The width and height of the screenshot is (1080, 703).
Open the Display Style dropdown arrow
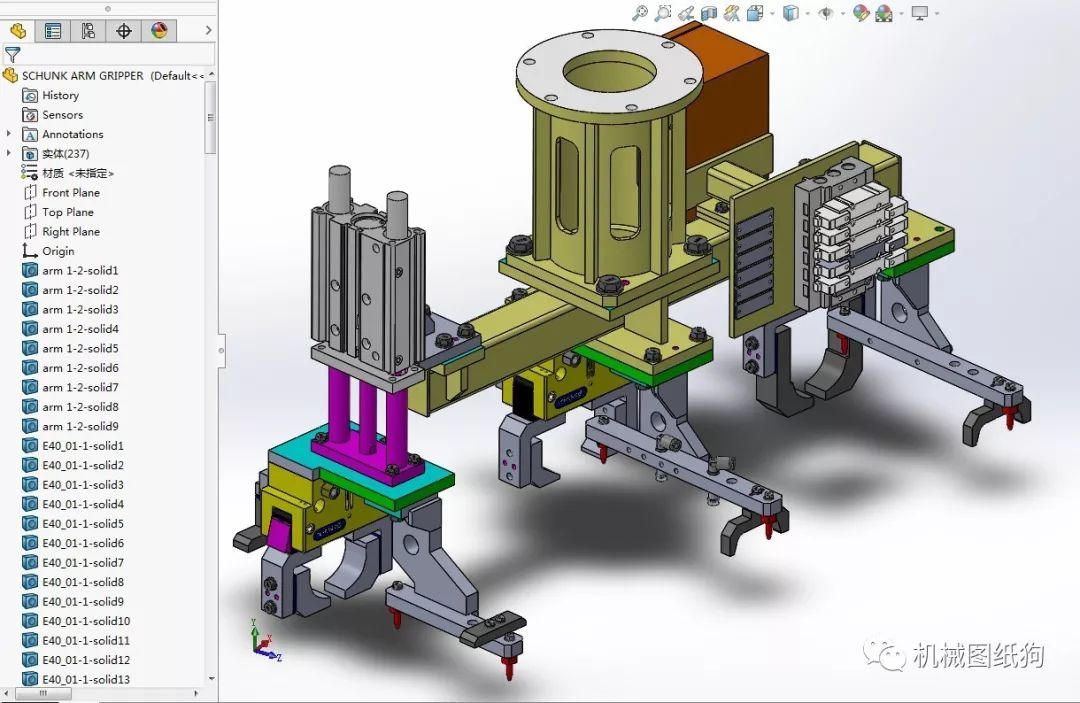[808, 13]
